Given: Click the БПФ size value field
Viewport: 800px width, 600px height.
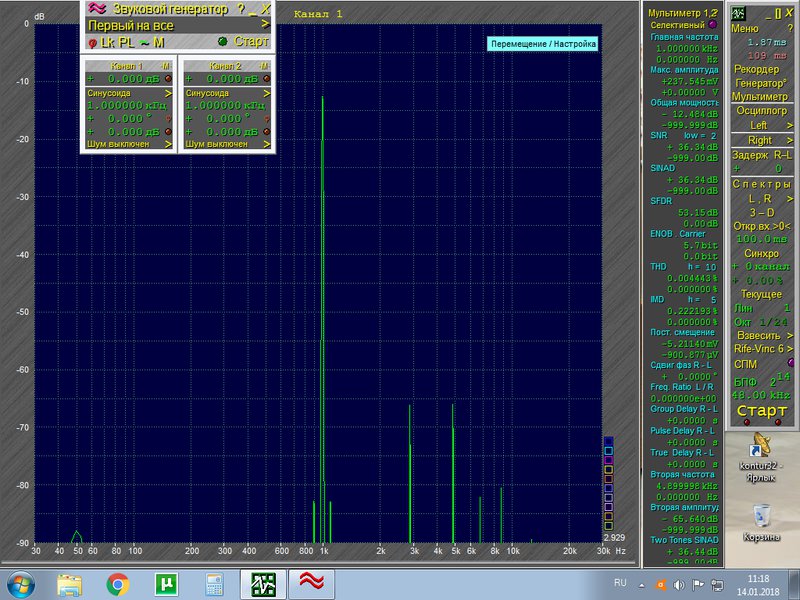Looking at the screenshot, I should [x=781, y=380].
